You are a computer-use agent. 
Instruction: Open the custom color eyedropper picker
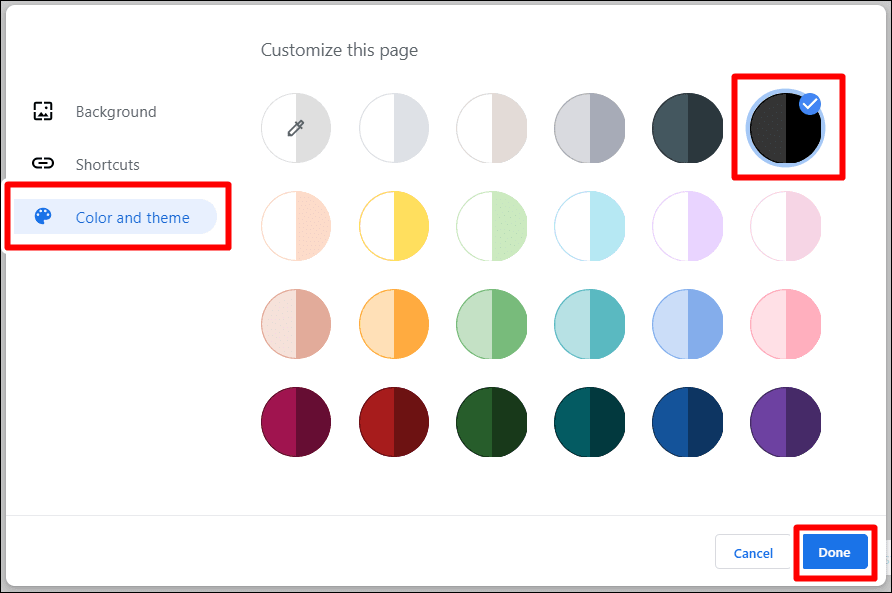[296, 128]
